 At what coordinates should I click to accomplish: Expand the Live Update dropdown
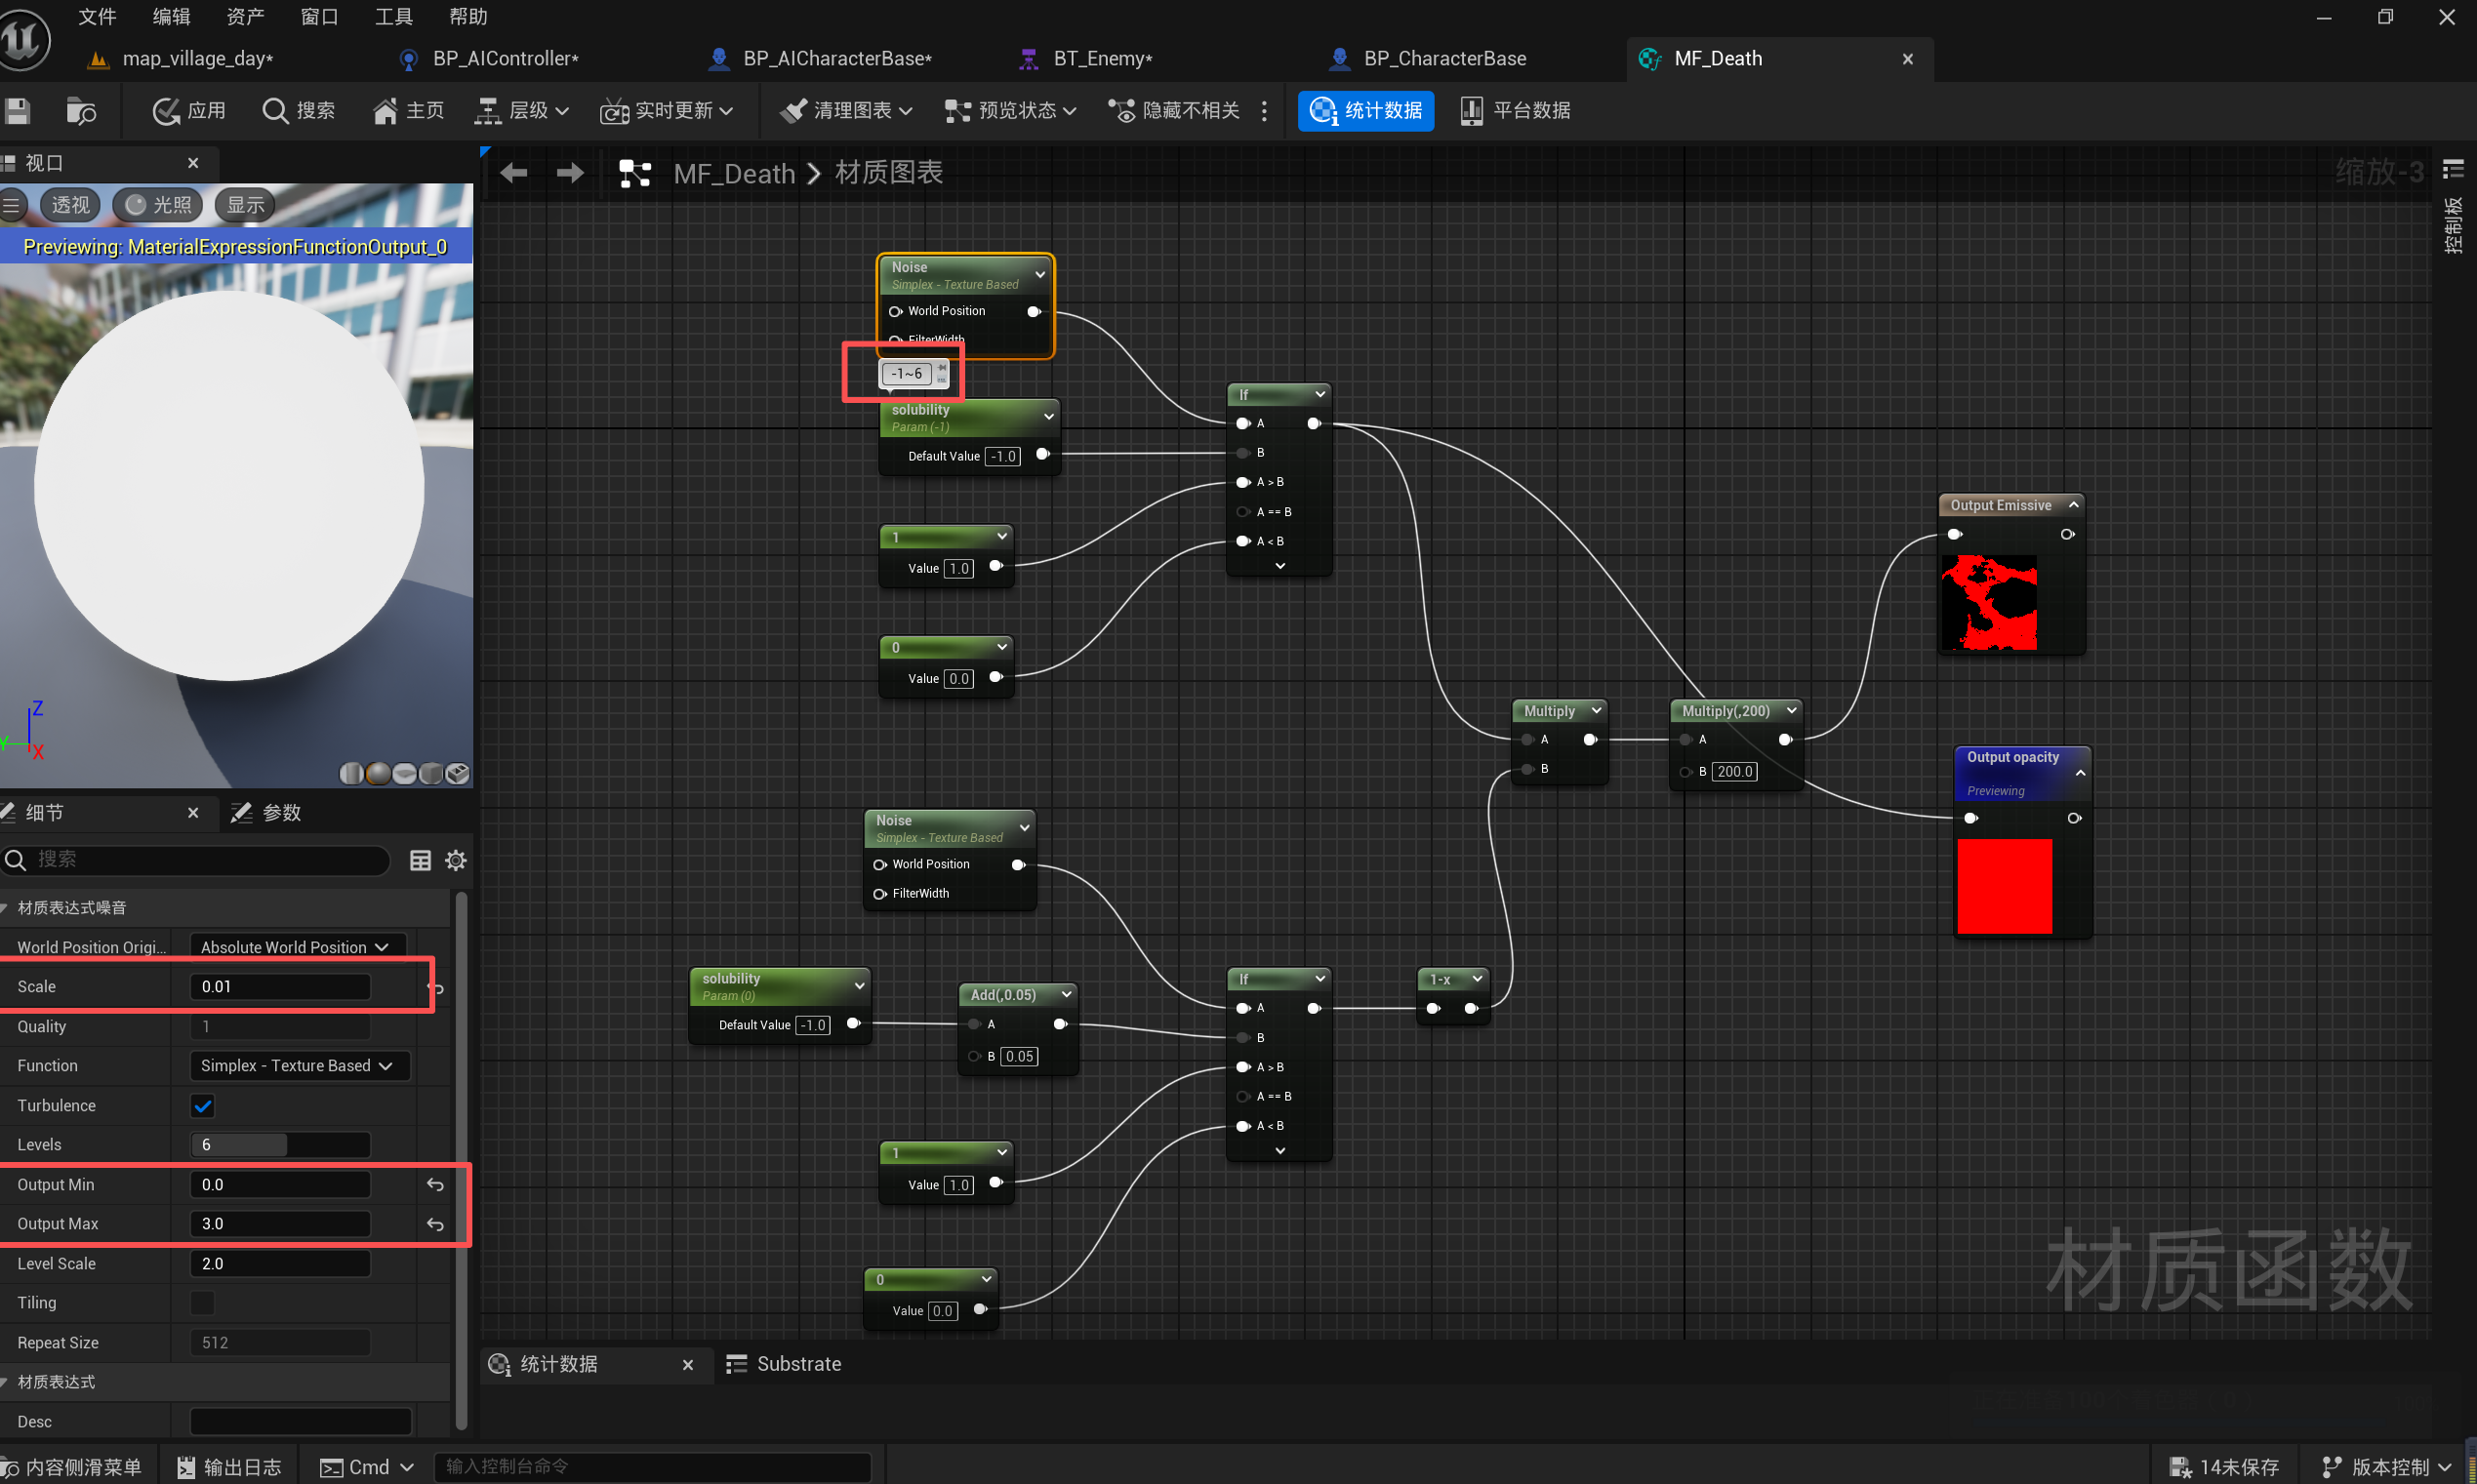point(666,110)
